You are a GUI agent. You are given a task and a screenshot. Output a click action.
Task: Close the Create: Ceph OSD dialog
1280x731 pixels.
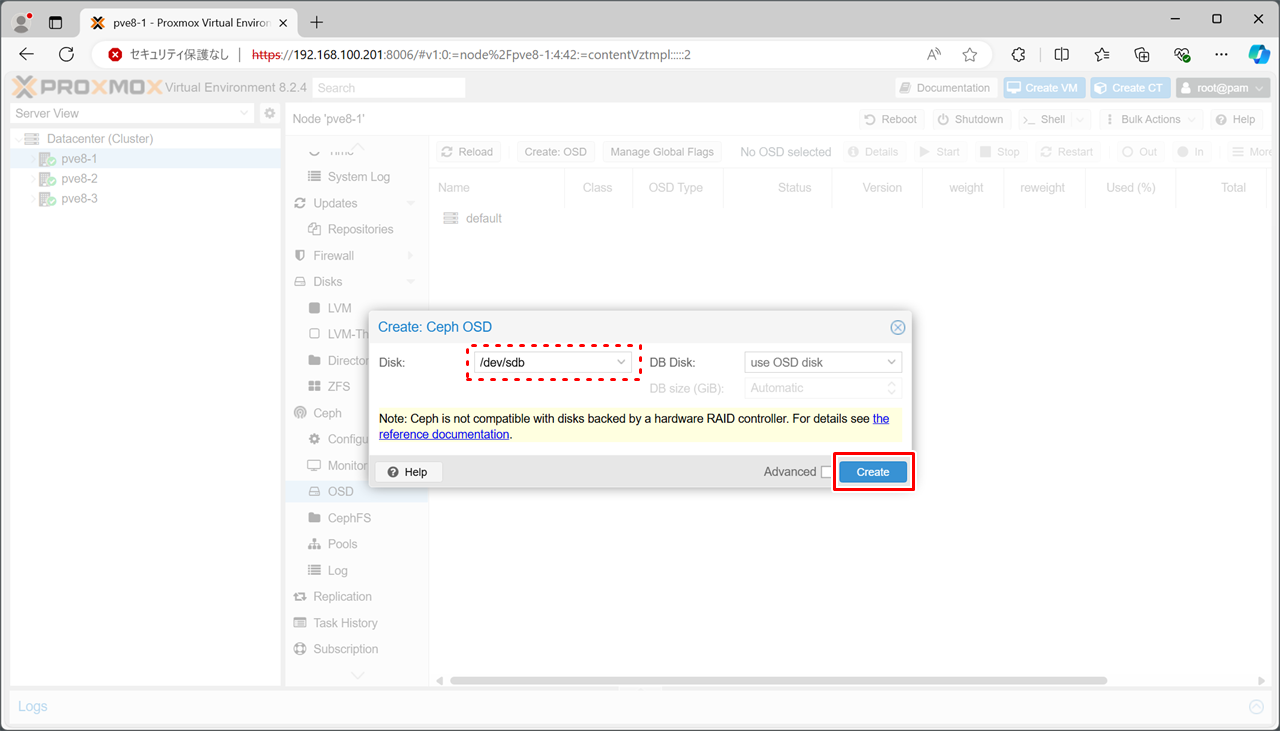897,327
